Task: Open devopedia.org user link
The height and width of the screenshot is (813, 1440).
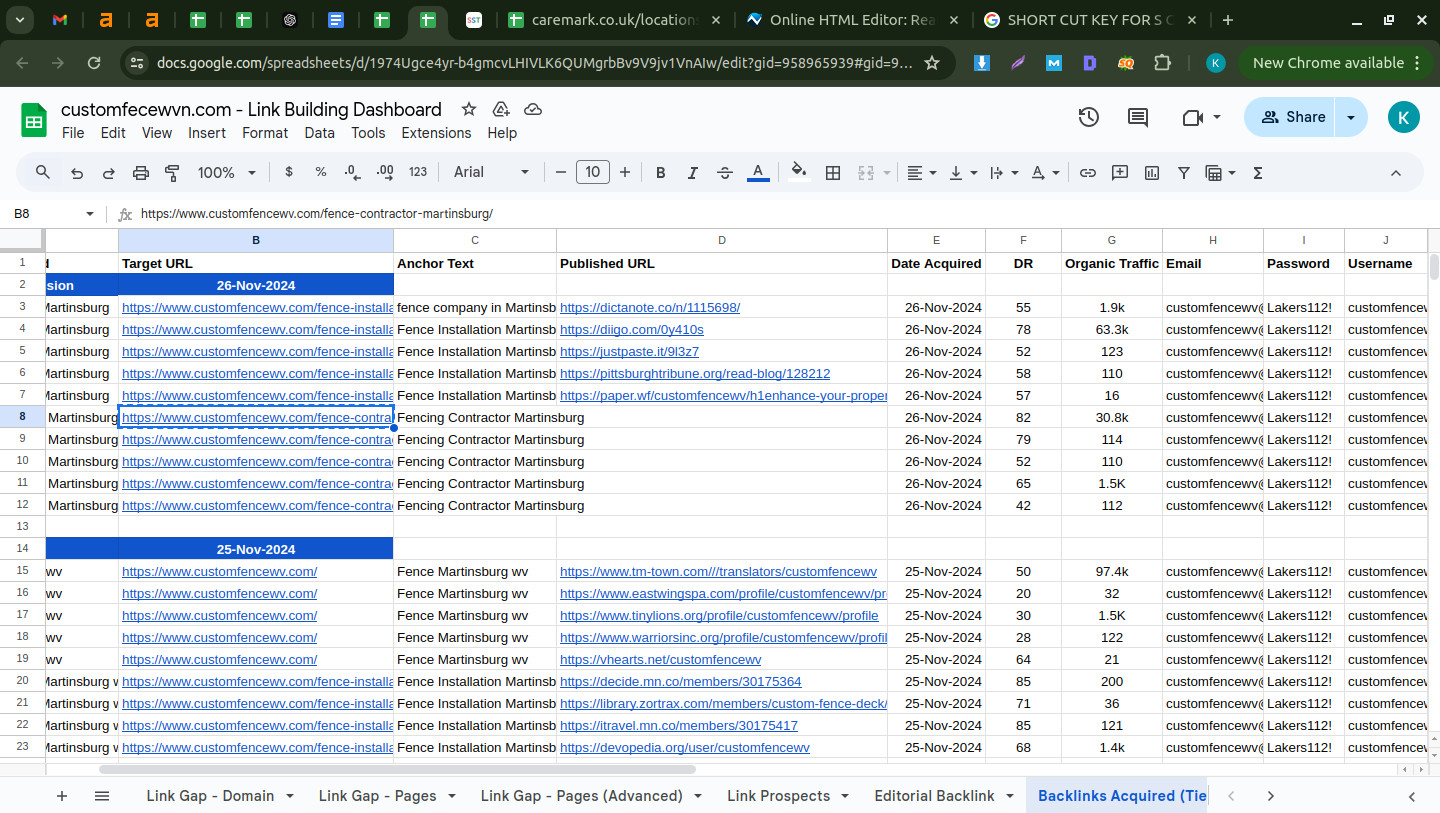Action: 685,748
